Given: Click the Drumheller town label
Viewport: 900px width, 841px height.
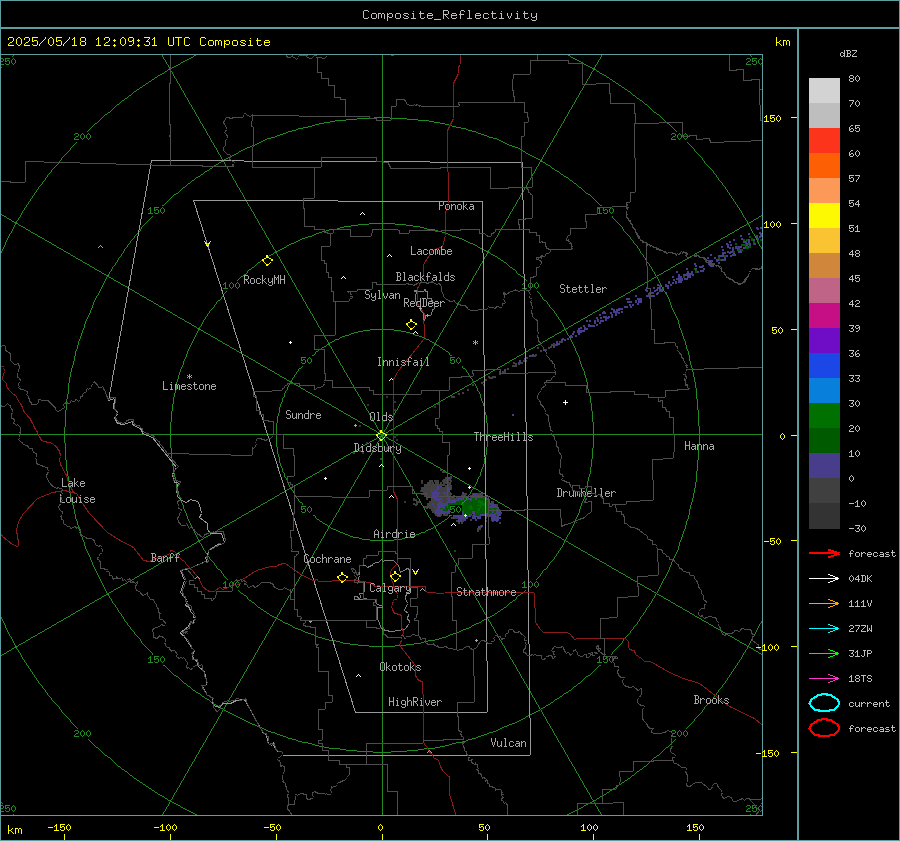Looking at the screenshot, I should 586,493.
